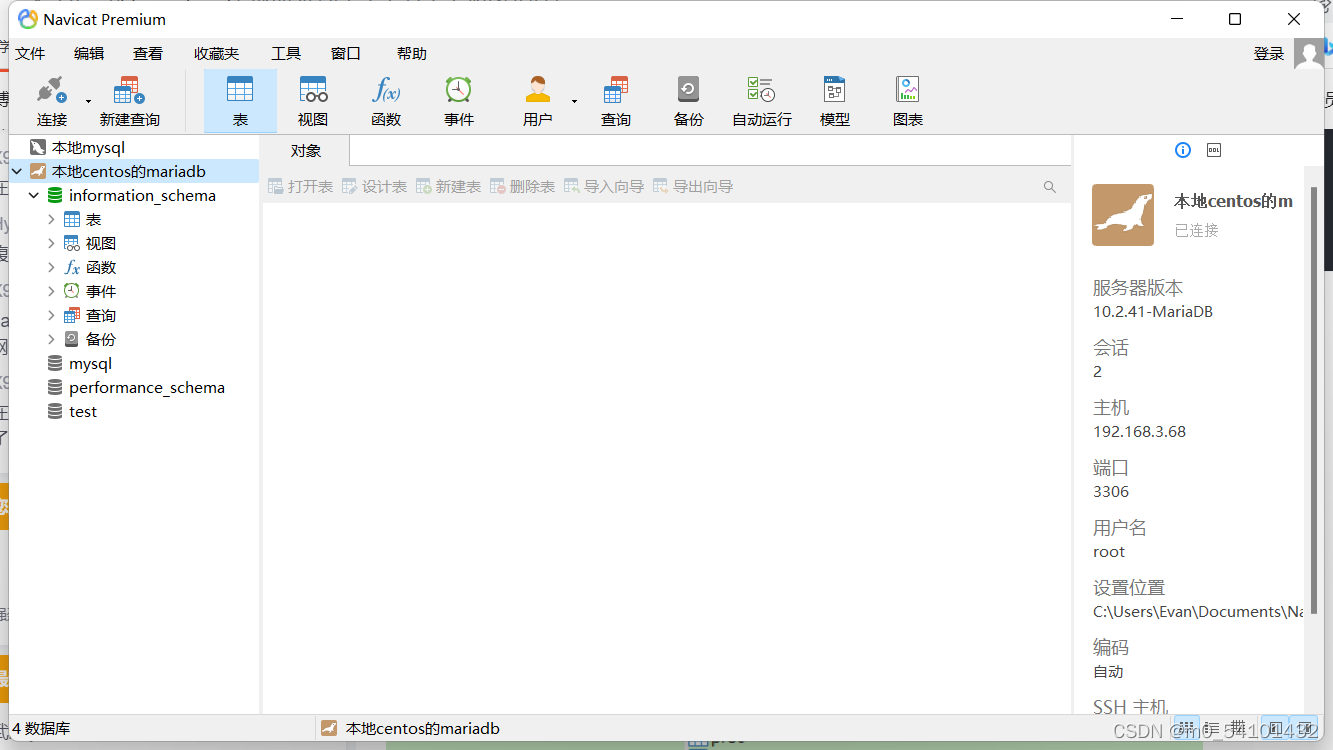The width and height of the screenshot is (1333, 750).
Task: Click the 导出向导 export wizard button
Action: [x=693, y=187]
